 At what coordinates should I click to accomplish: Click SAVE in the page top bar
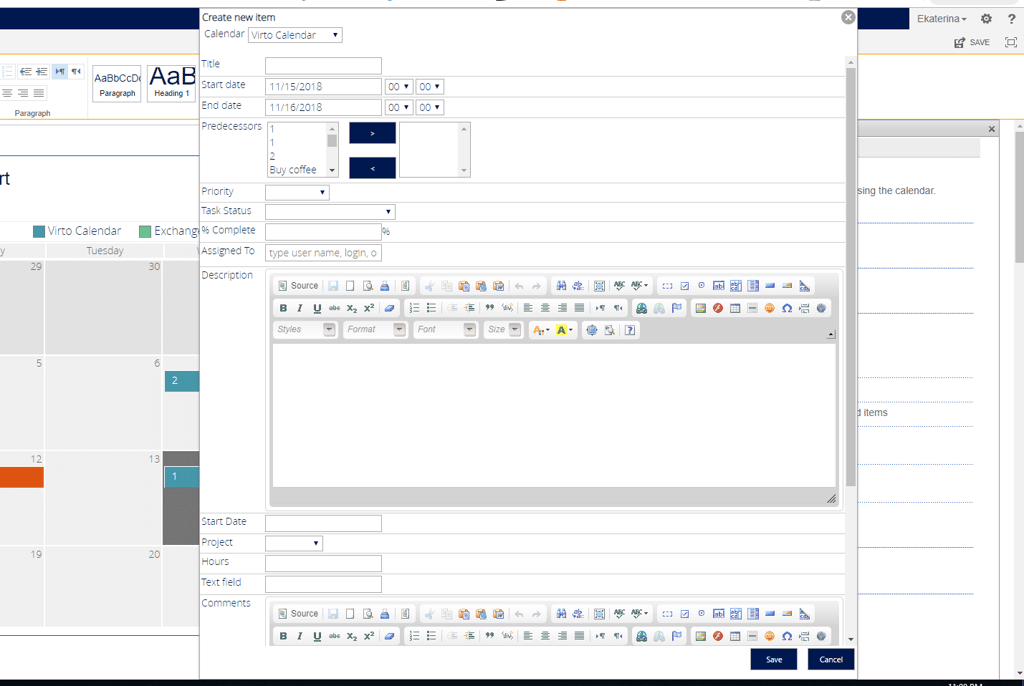[972, 42]
